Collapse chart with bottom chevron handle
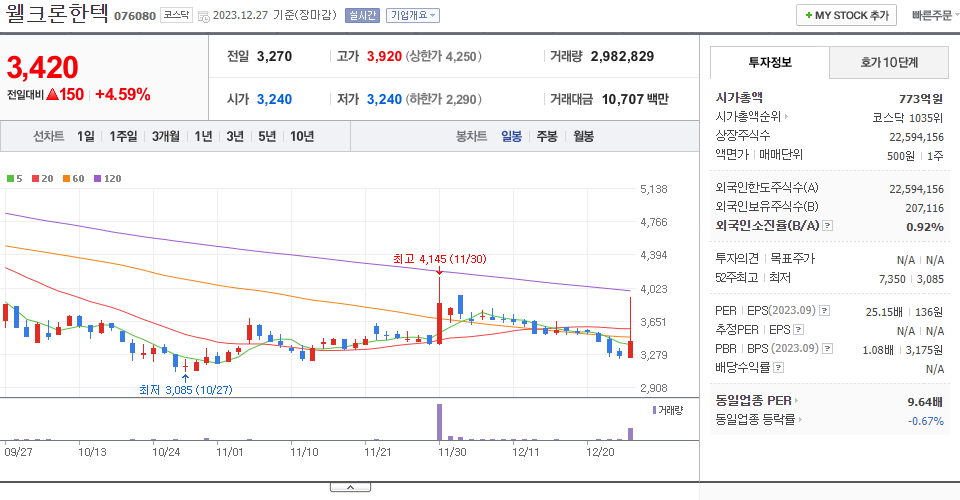 [x=350, y=487]
